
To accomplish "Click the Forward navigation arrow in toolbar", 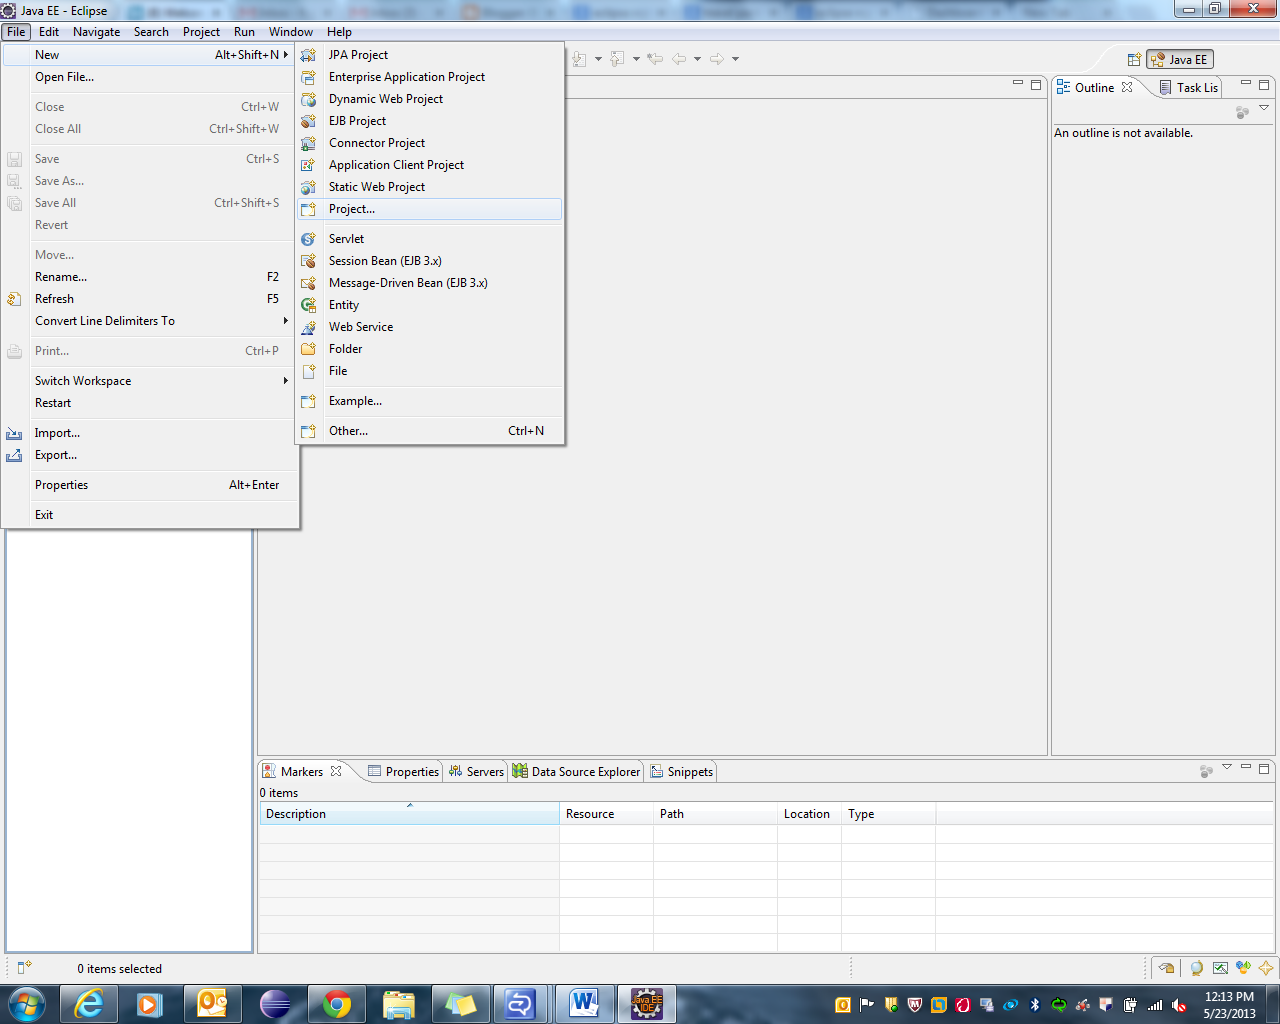I will click(717, 59).
